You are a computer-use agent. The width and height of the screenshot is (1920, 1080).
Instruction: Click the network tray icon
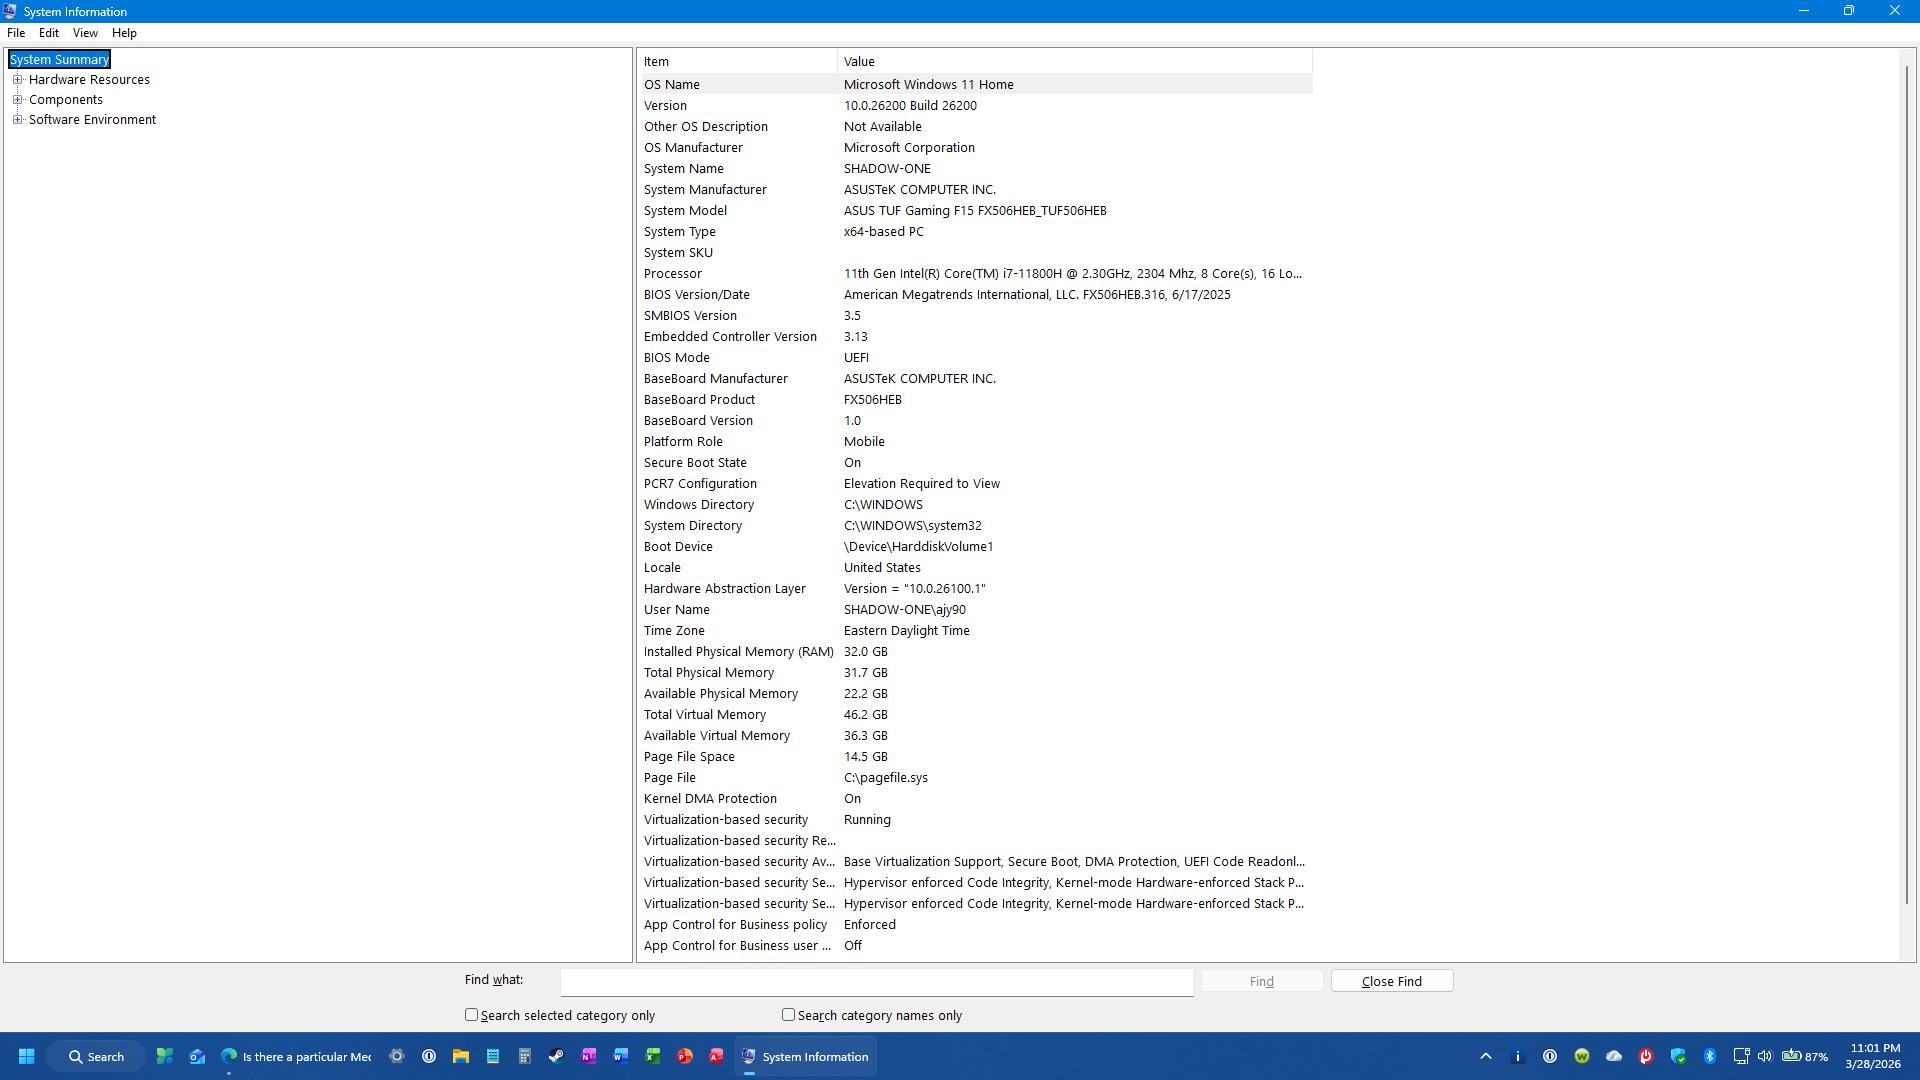point(1741,1056)
